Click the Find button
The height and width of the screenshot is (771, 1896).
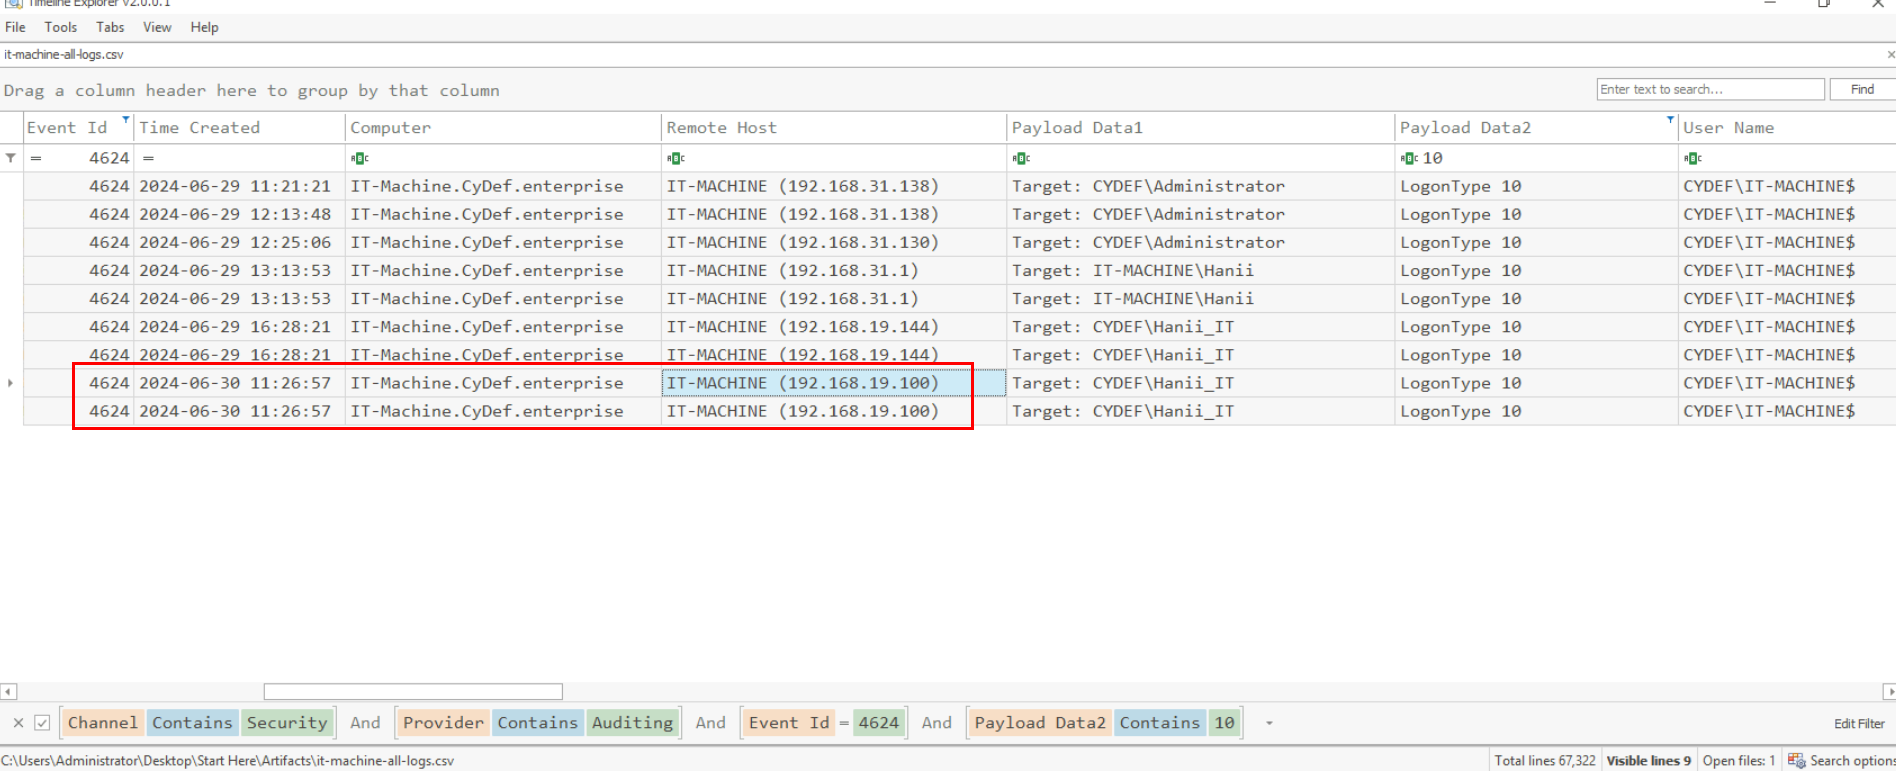pos(1862,89)
